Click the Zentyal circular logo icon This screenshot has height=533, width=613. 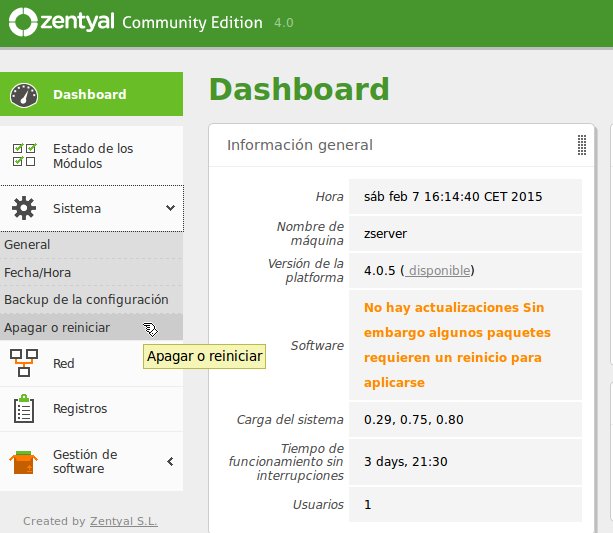tap(23, 22)
